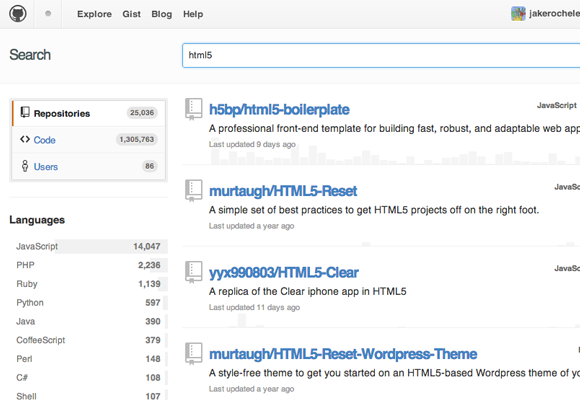Click the 1,305,763 code count badge
This screenshot has height=400, width=580.
[x=137, y=139]
